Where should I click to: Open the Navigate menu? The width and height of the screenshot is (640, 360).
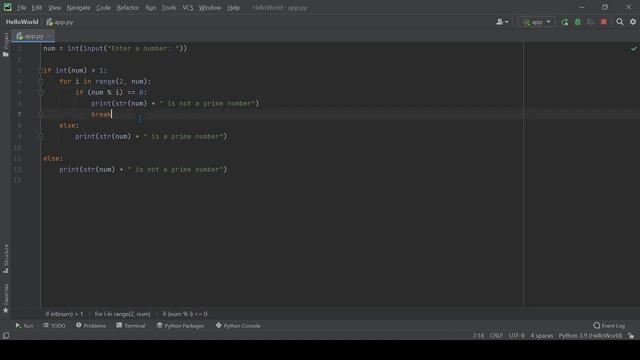coord(78,8)
